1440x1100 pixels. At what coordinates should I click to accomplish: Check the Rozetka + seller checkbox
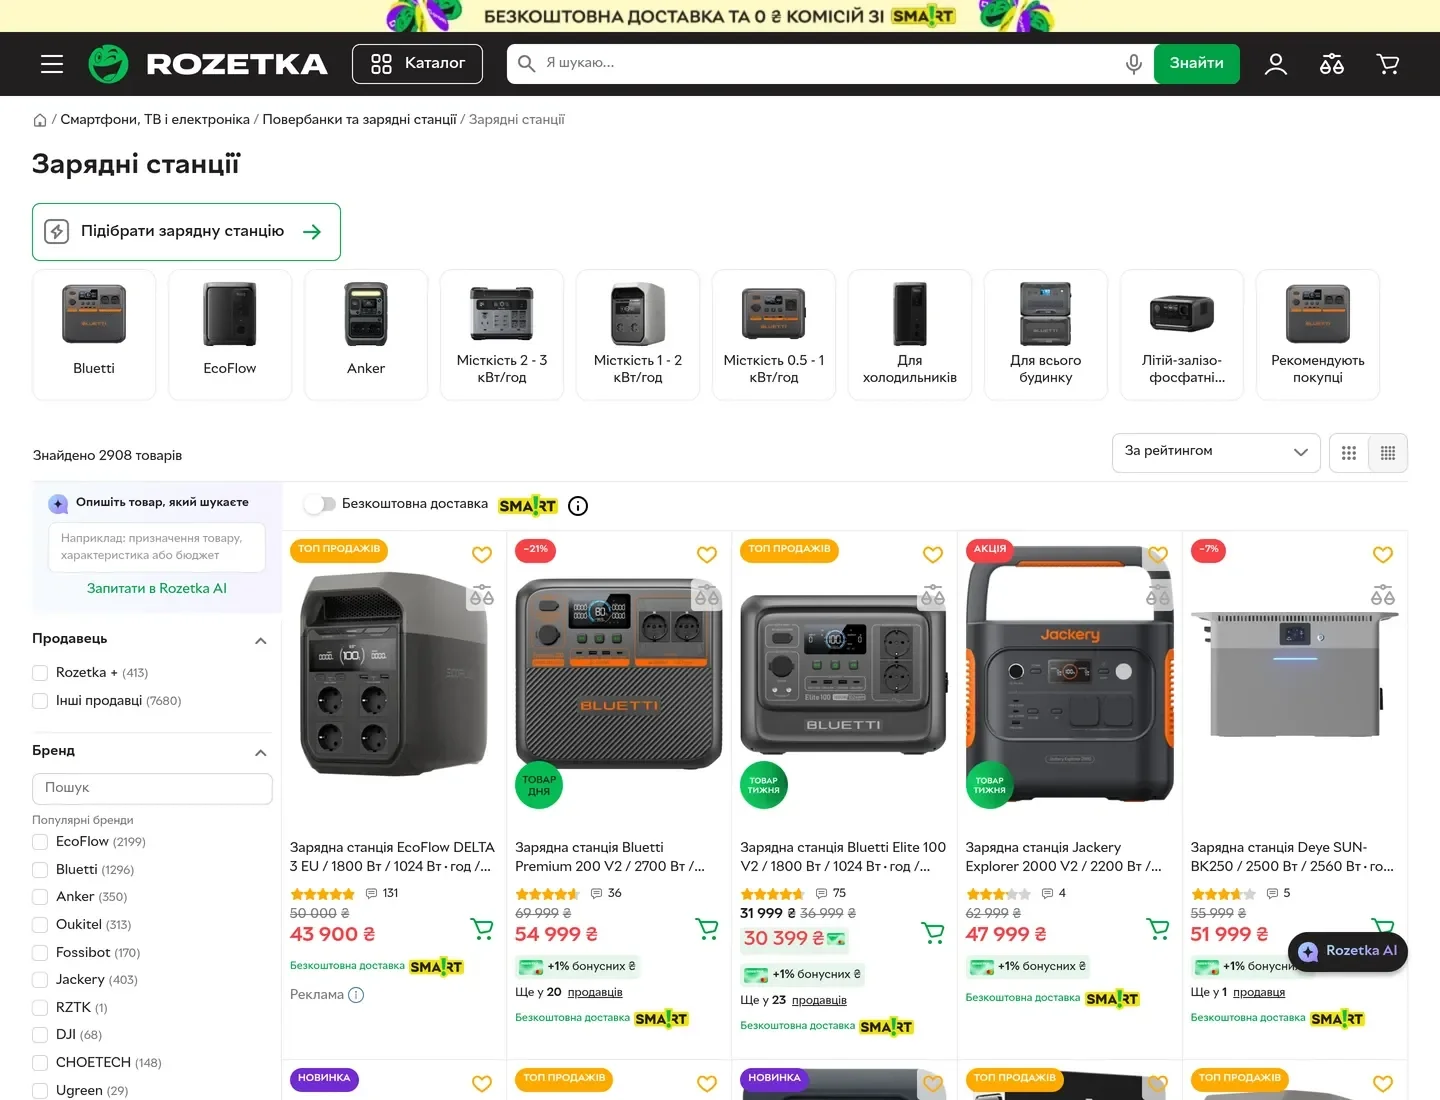tap(40, 673)
